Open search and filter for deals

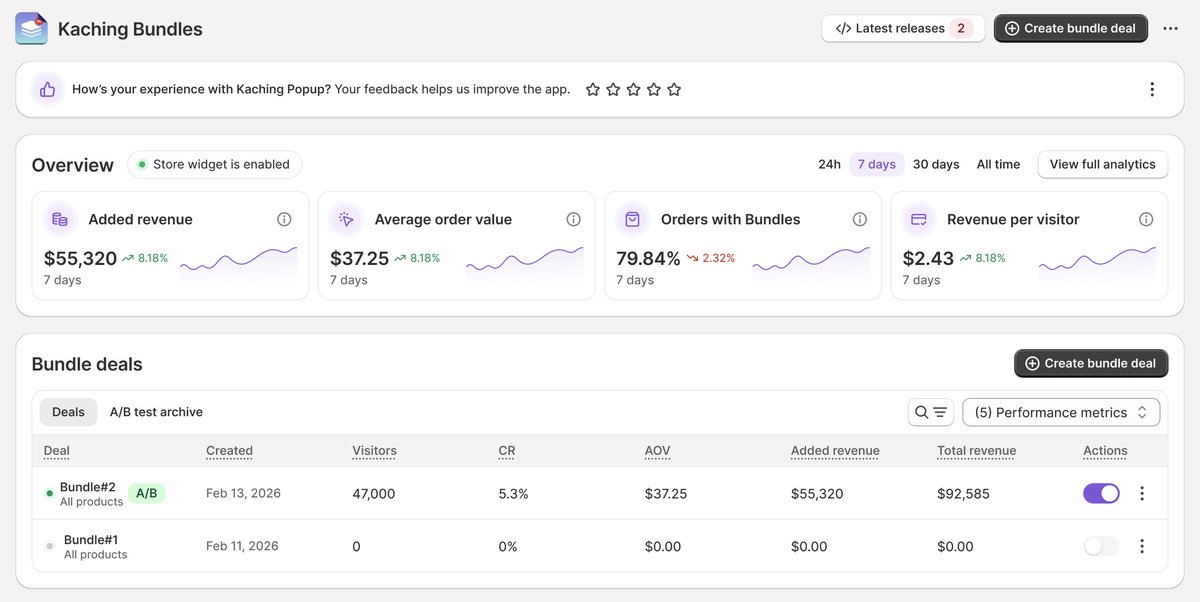click(x=931, y=412)
